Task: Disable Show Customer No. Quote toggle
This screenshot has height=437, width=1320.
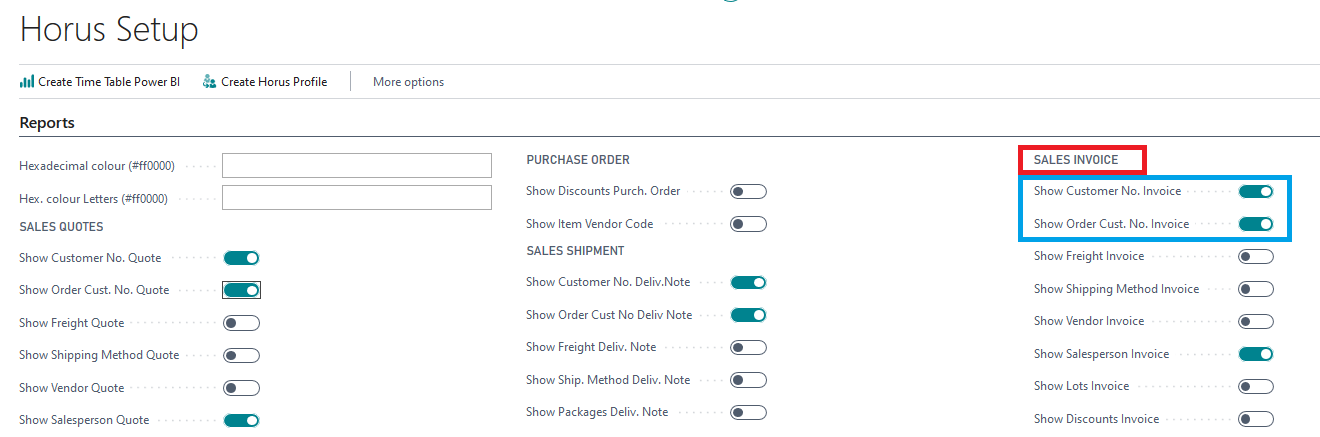Action: (242, 258)
